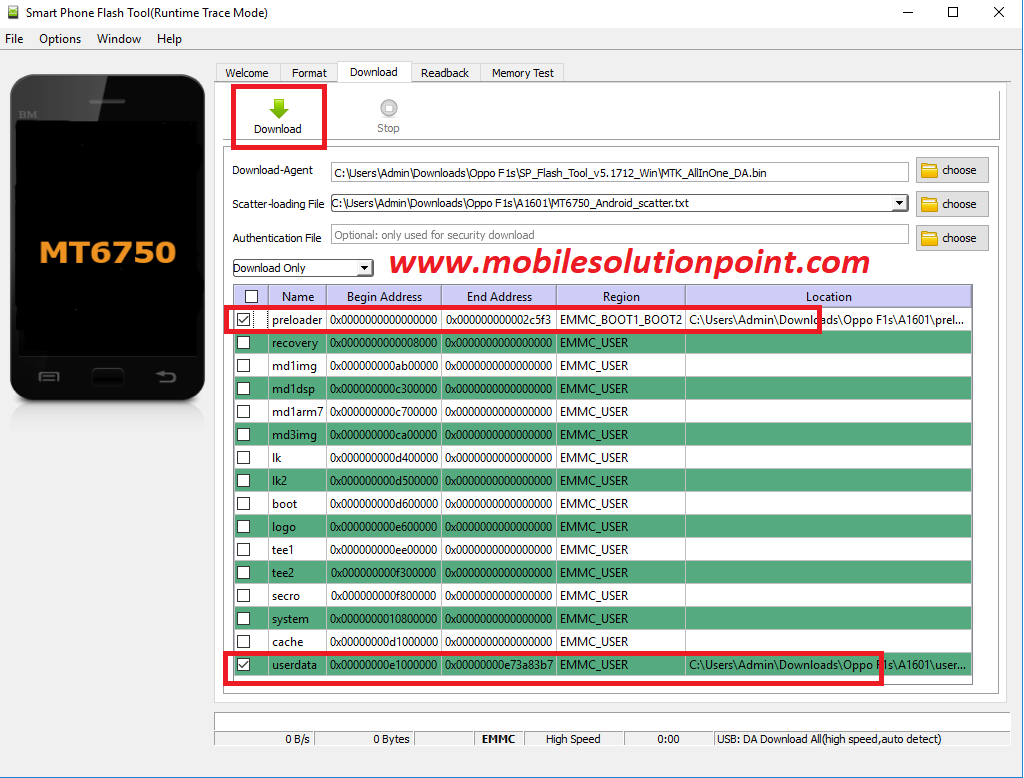
Task: Choose Download-Agent file via folder button
Action: click(952, 170)
